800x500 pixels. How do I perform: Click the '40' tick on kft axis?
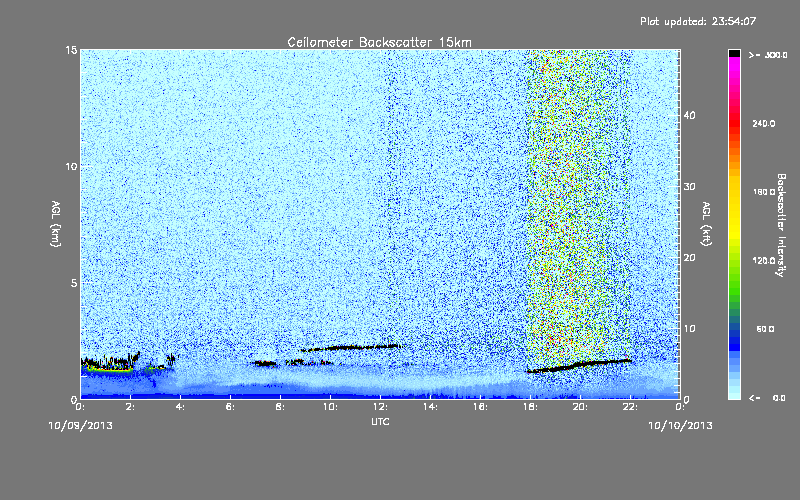click(x=689, y=115)
